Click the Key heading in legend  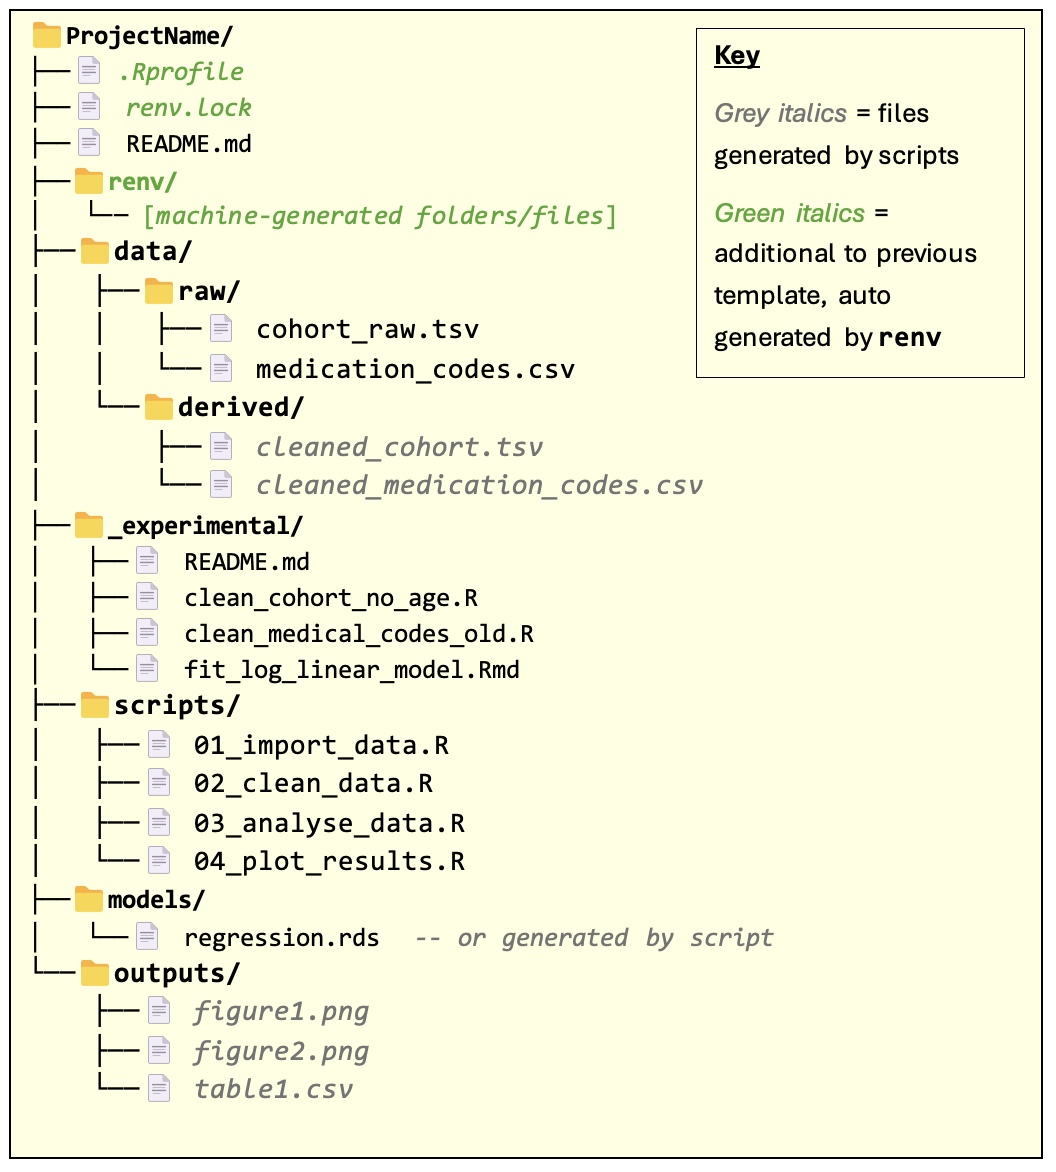[737, 55]
